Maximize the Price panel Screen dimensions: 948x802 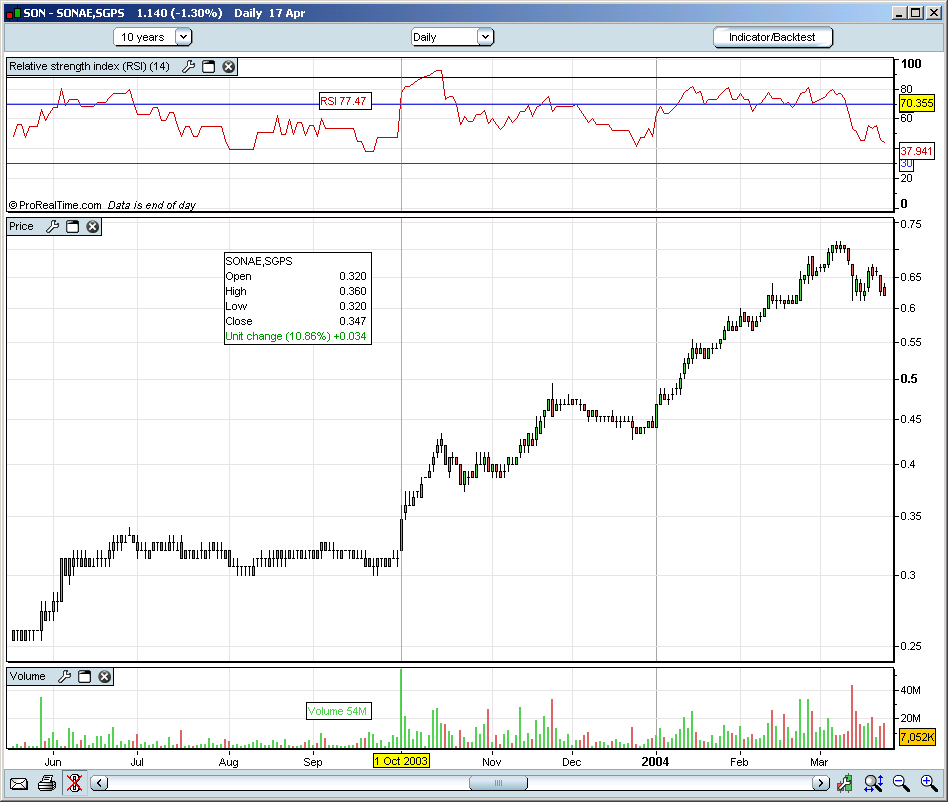click(x=73, y=227)
